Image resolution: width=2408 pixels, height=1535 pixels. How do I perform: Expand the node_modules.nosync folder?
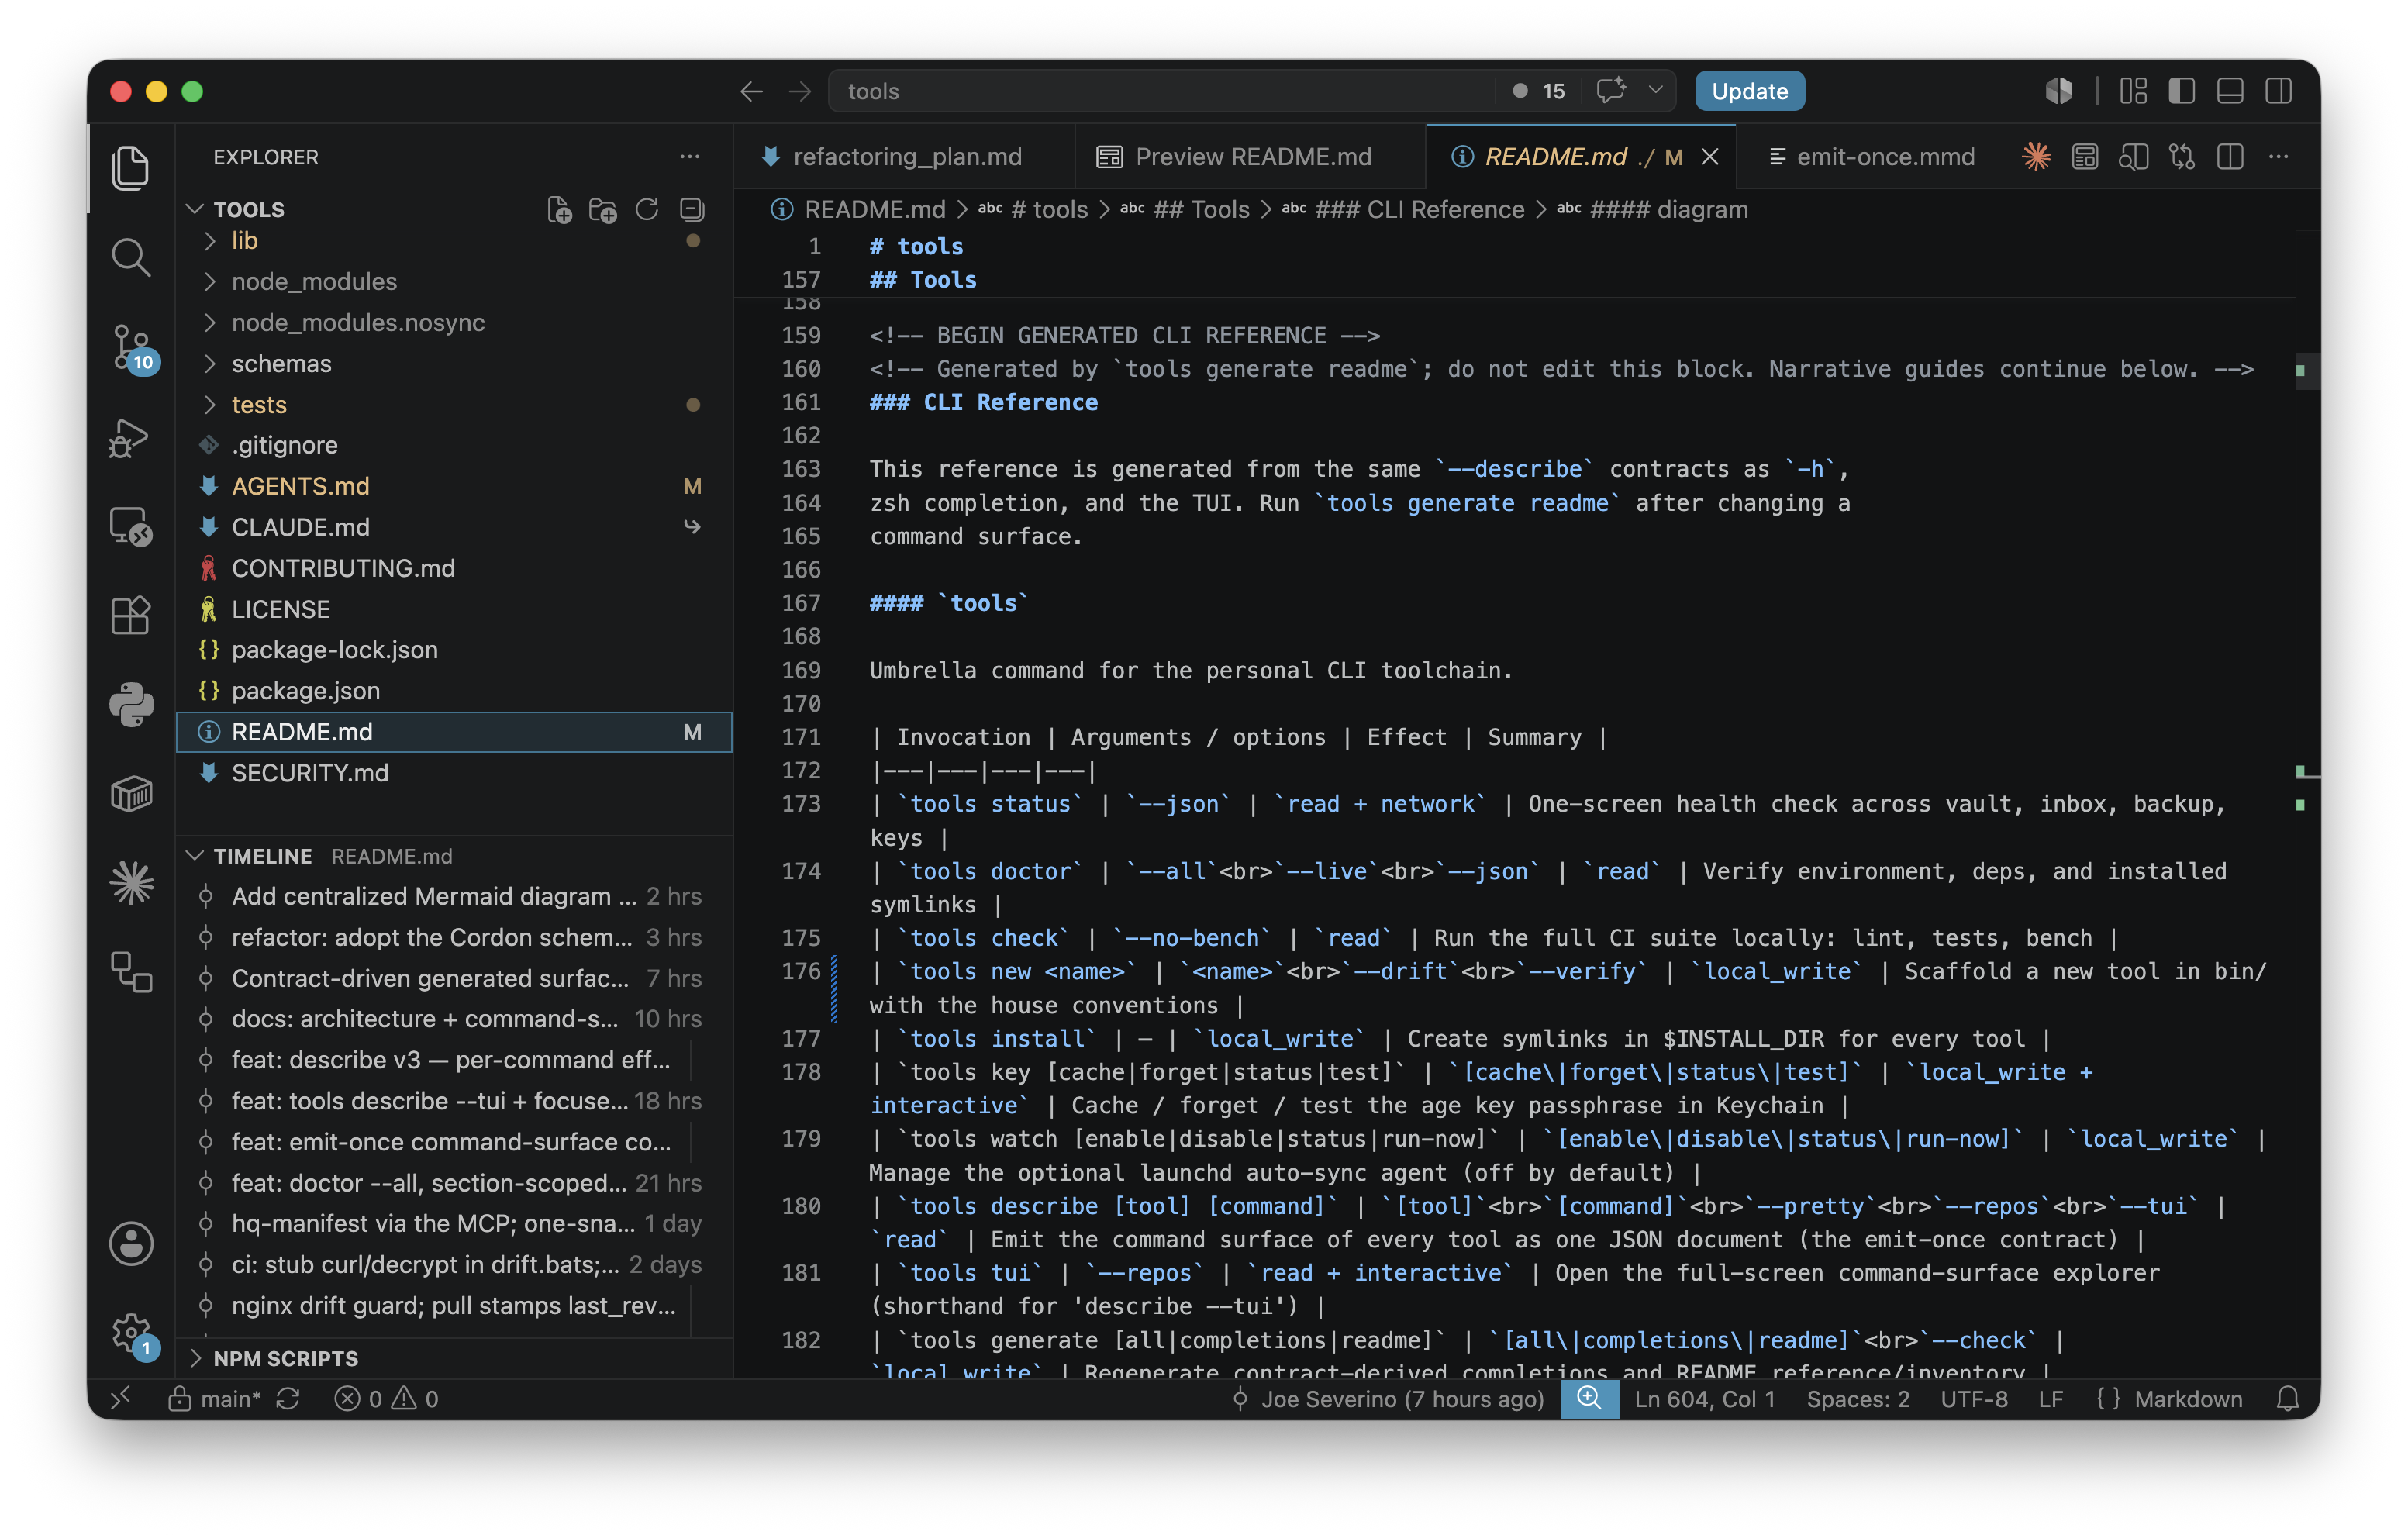coord(454,323)
